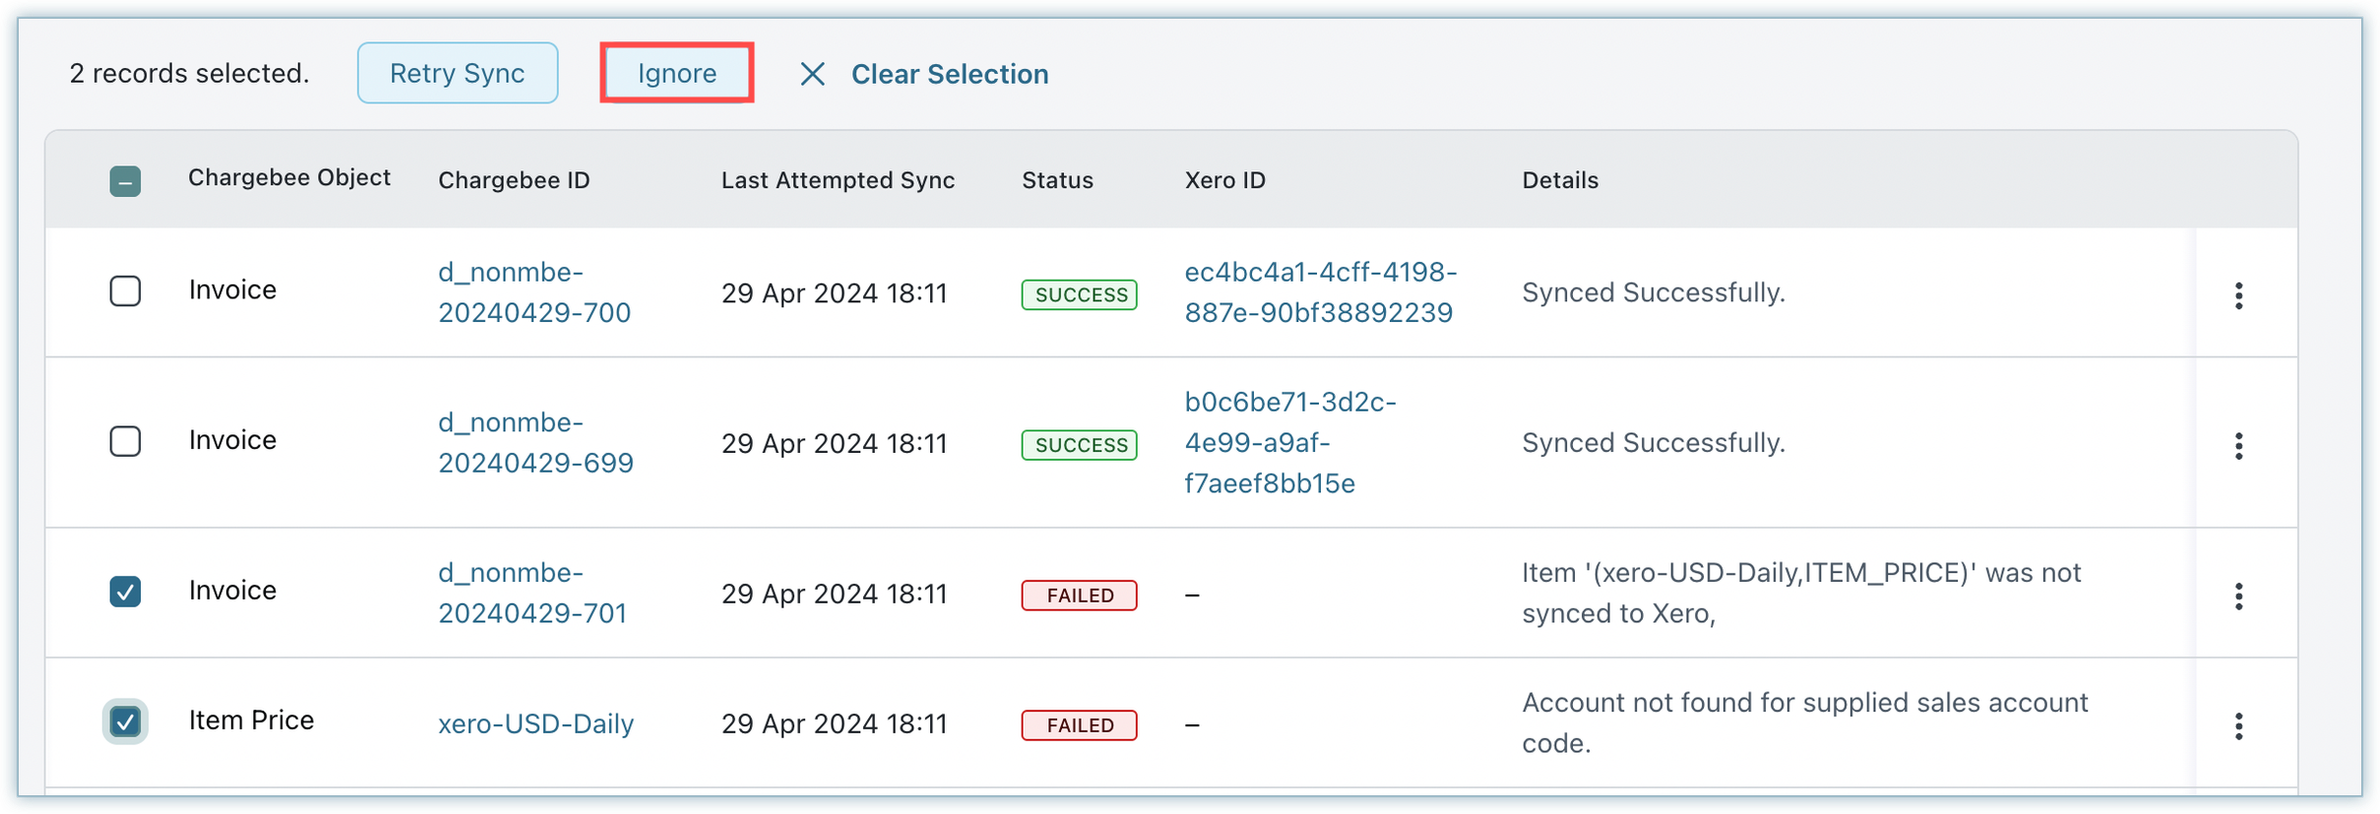Screen dimensions: 2380x814
Task: Toggle the select-all header checkbox
Action: [x=125, y=181]
